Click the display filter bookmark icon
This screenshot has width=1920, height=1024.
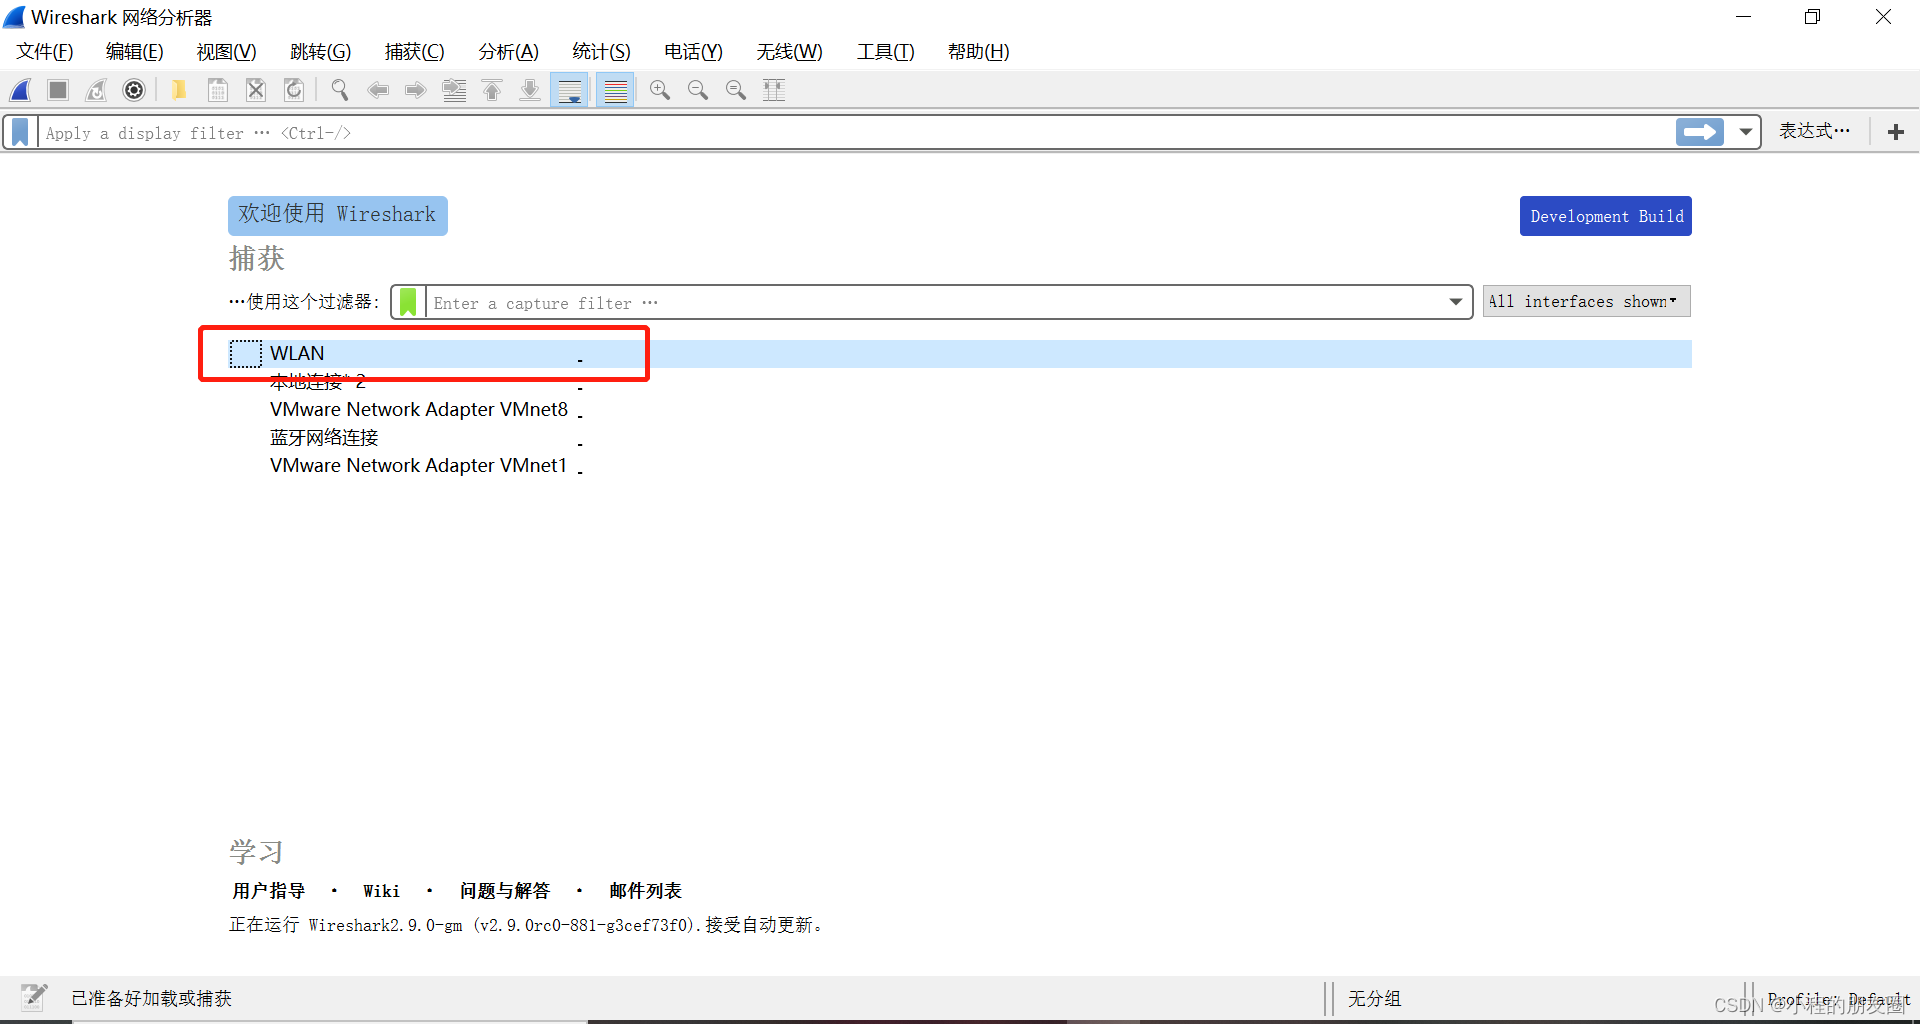tap(20, 132)
